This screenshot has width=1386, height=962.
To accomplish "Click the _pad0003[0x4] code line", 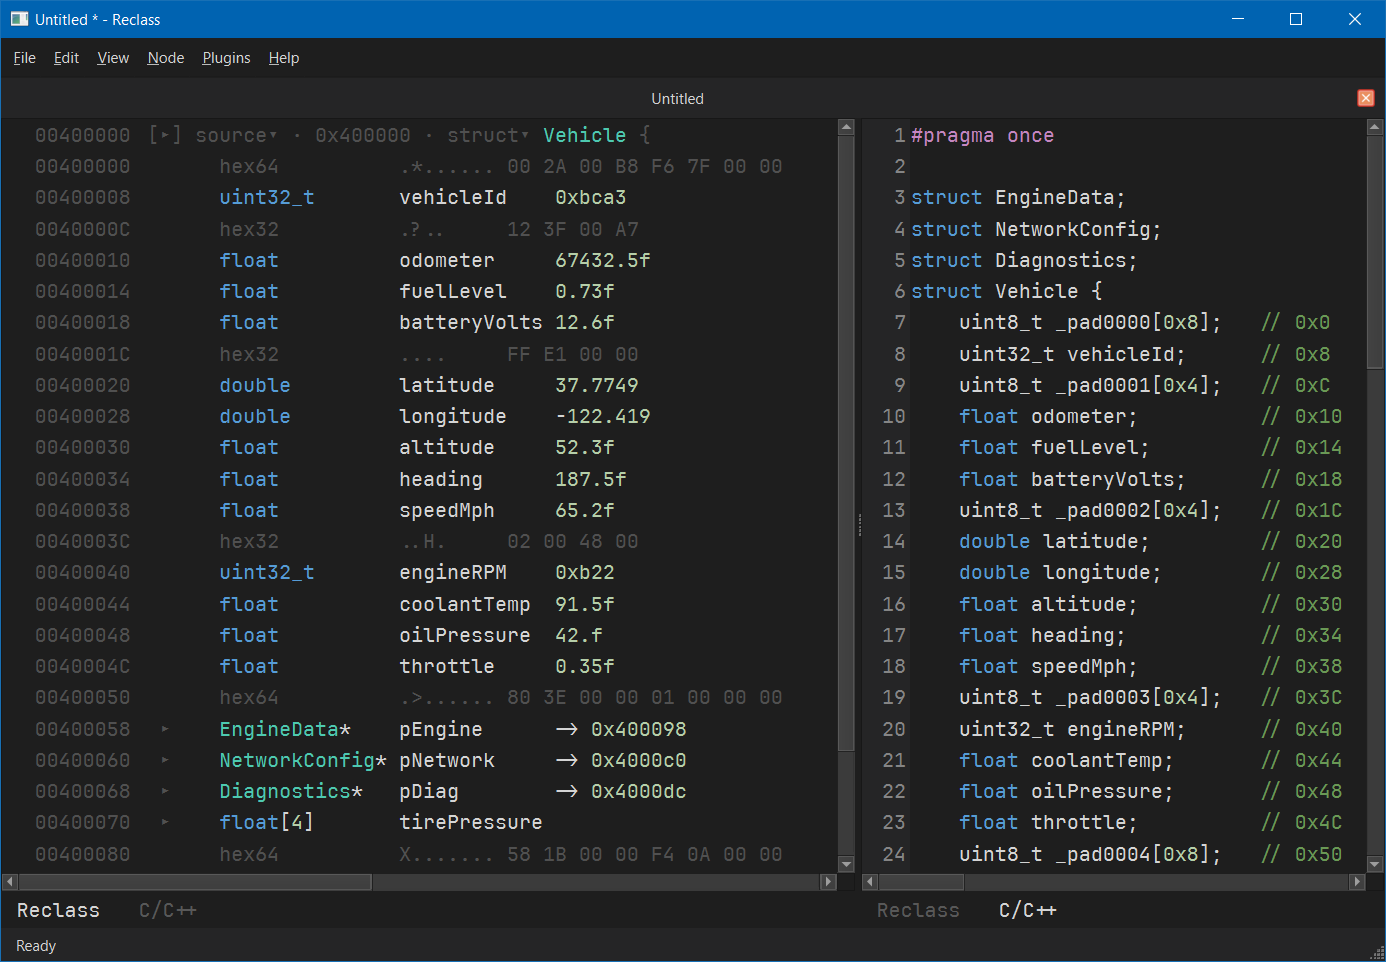I will (x=1090, y=697).
